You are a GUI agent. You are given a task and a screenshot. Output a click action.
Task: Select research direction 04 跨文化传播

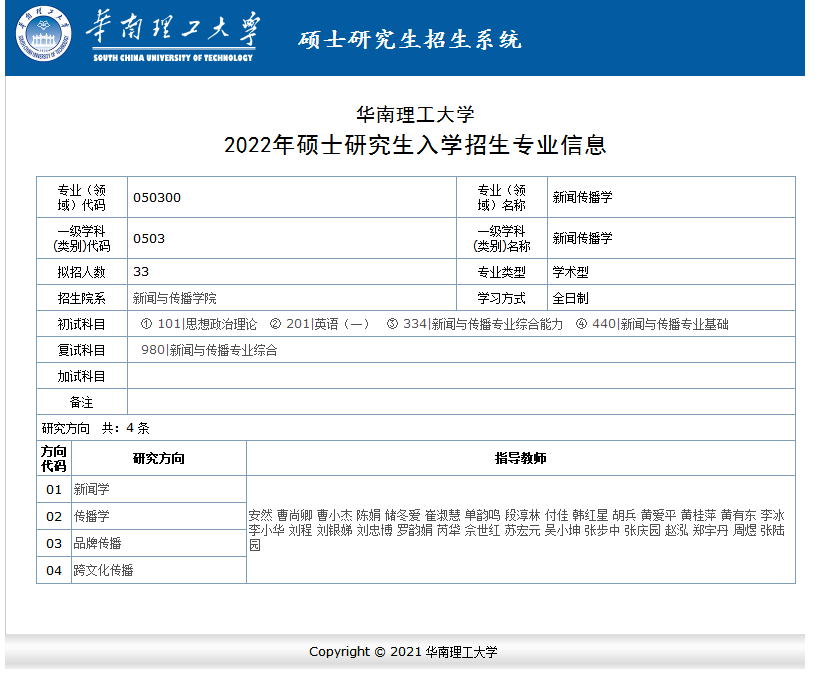(x=103, y=570)
